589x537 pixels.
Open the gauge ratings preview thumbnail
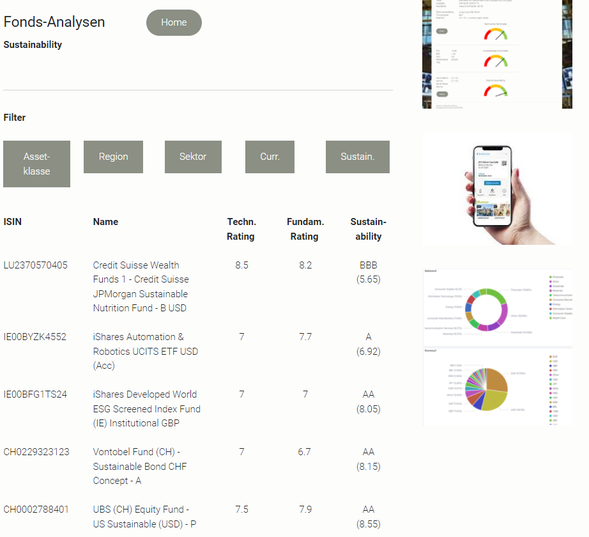pyautogui.click(x=497, y=54)
